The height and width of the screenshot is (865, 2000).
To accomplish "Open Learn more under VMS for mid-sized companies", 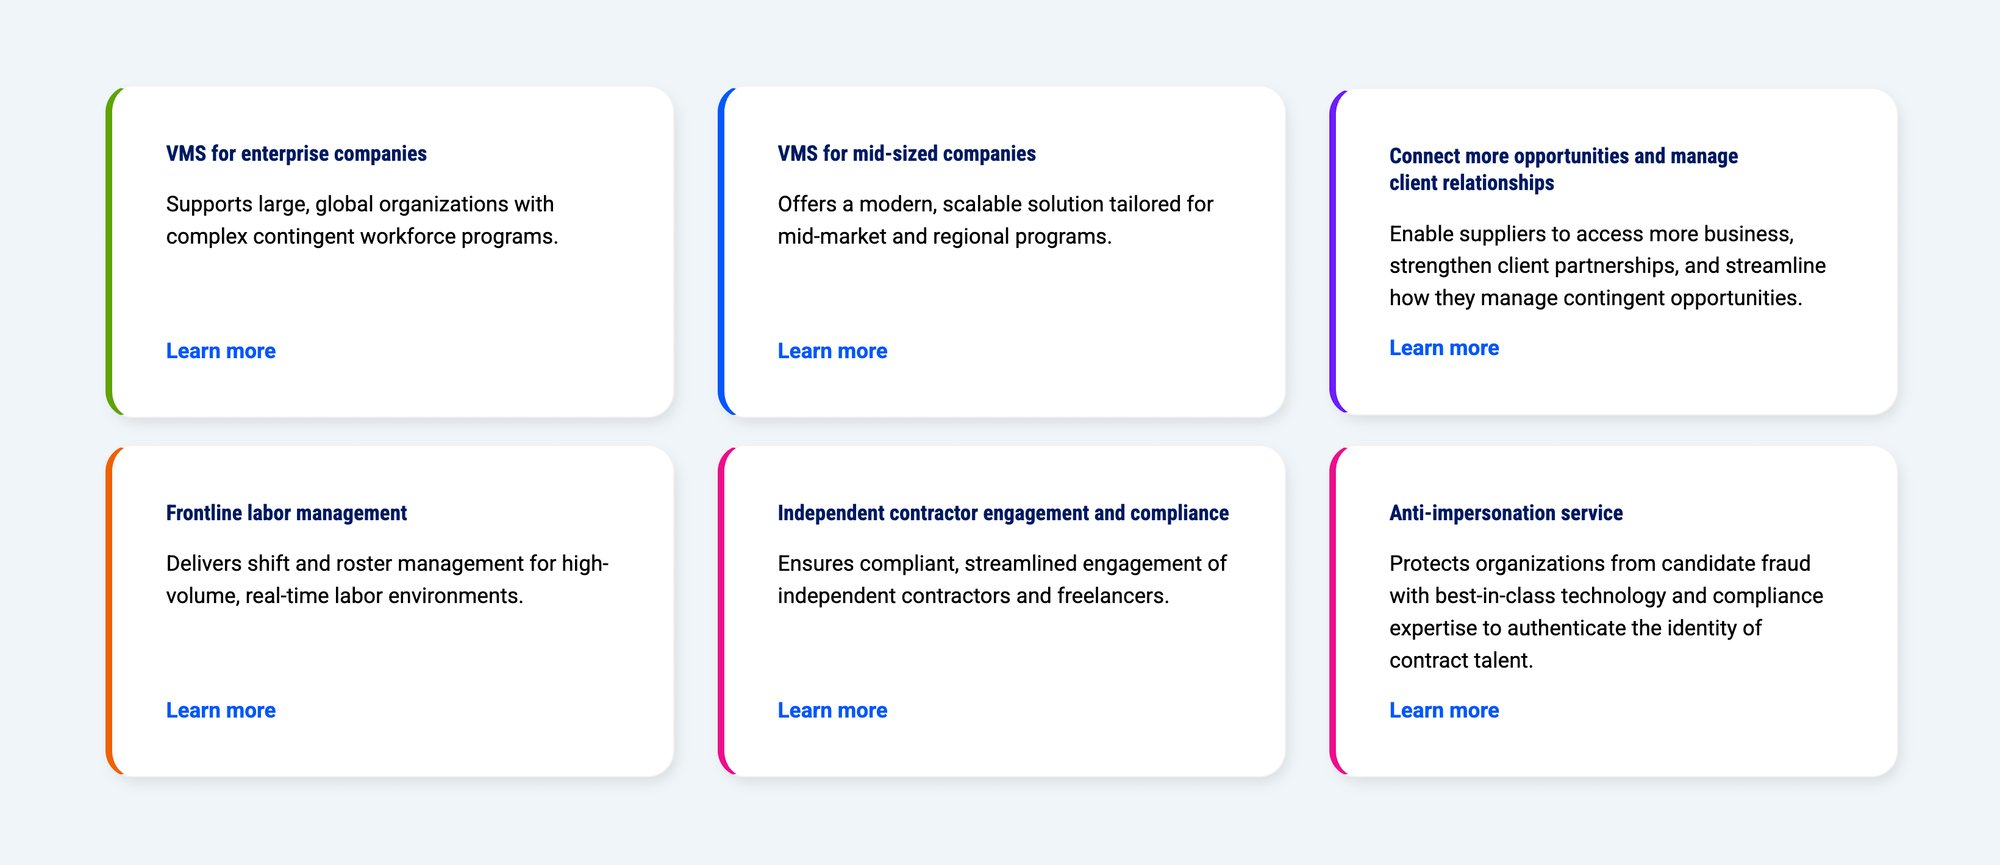I will [832, 351].
